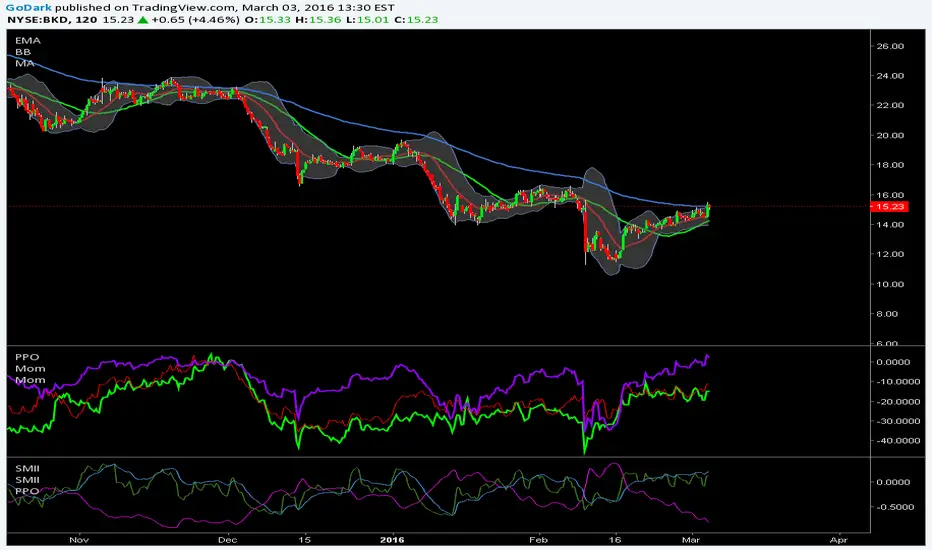Click the O:15.33 open value
The height and width of the screenshot is (550, 932).
click(267, 20)
